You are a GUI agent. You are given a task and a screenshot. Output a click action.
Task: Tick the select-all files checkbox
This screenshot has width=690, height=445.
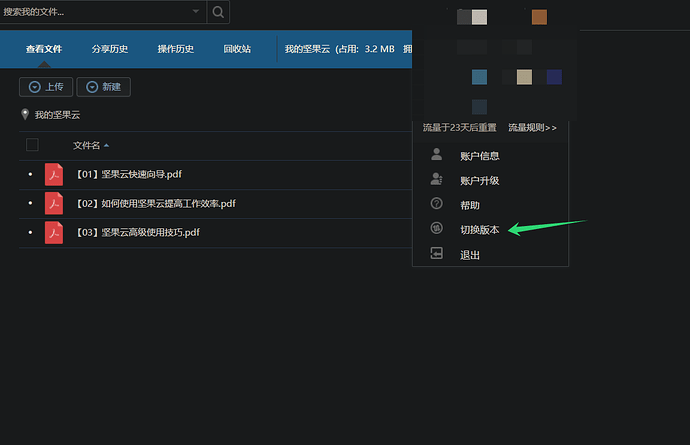tap(32, 144)
